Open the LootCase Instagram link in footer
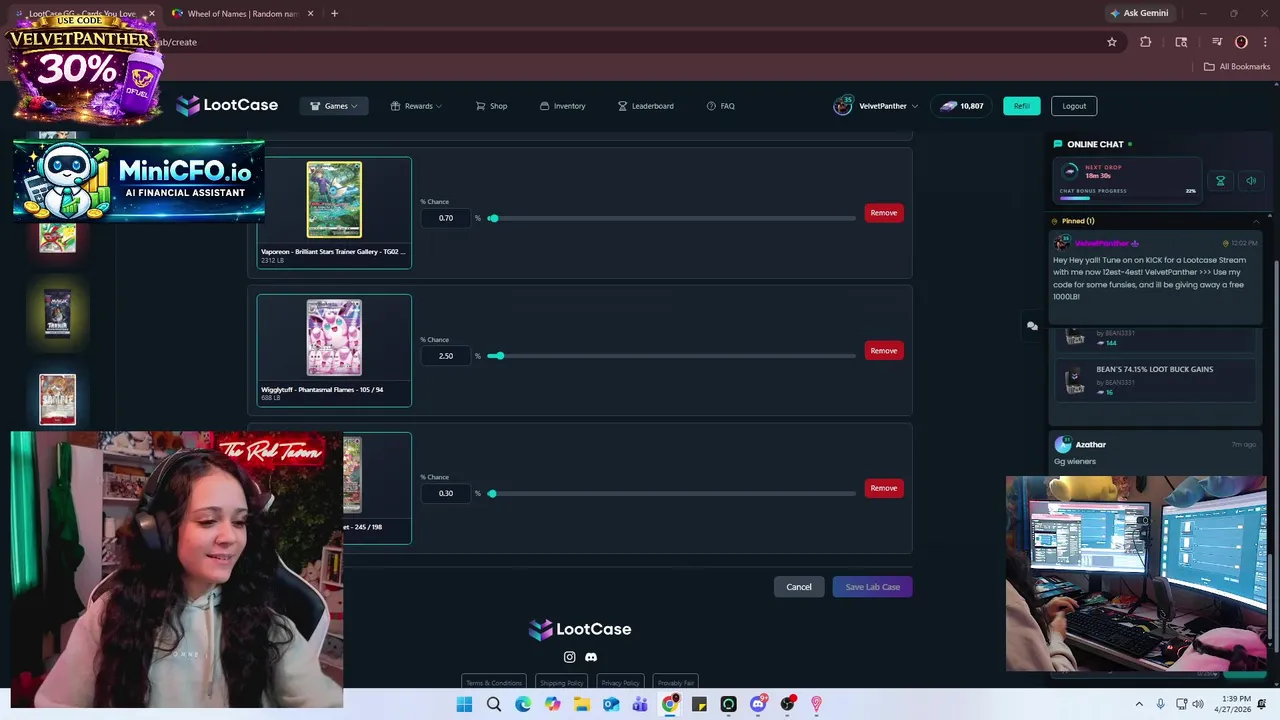This screenshot has height=720, width=1280. [570, 657]
